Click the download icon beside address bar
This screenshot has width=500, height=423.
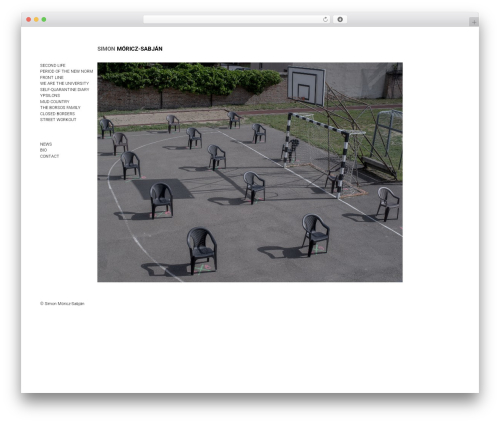[x=340, y=19]
